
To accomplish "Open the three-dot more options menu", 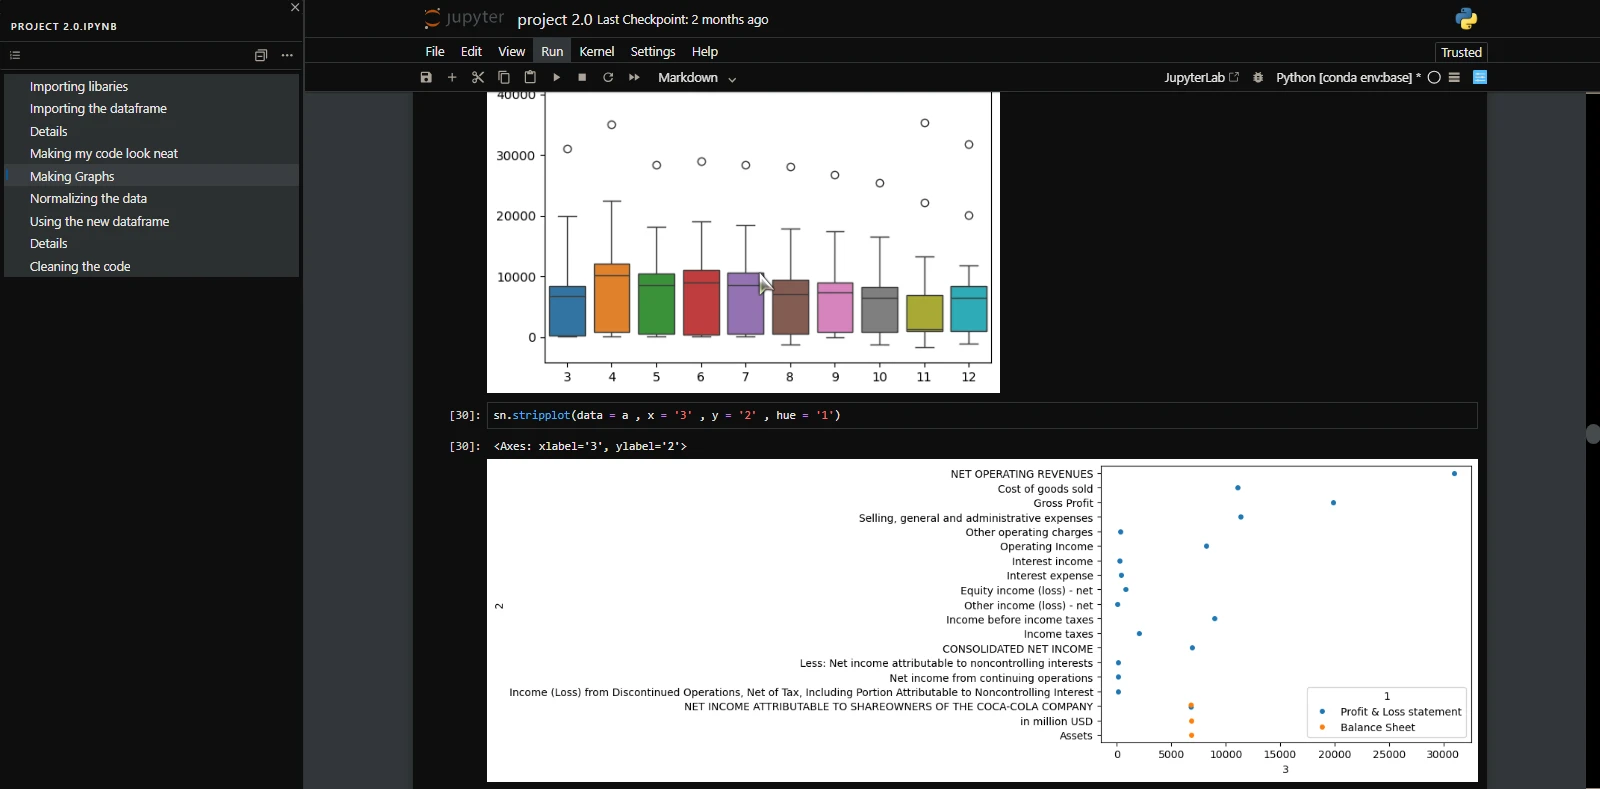I will [287, 56].
